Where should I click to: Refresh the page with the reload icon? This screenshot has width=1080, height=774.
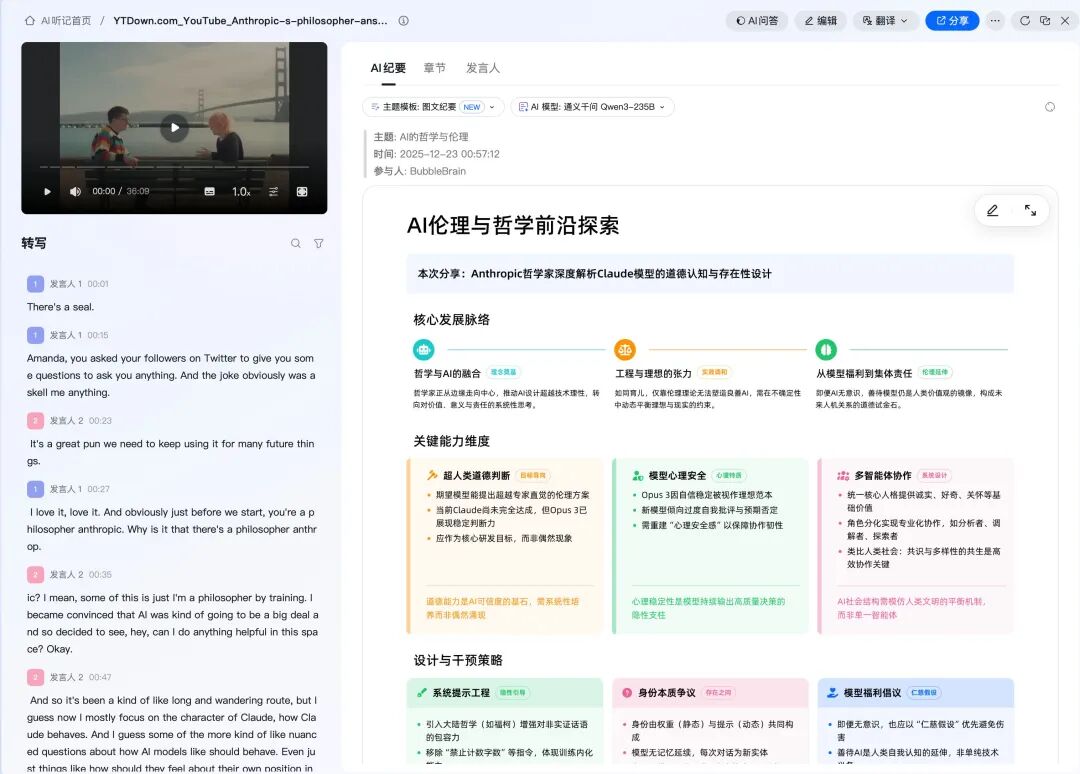[x=1025, y=21]
